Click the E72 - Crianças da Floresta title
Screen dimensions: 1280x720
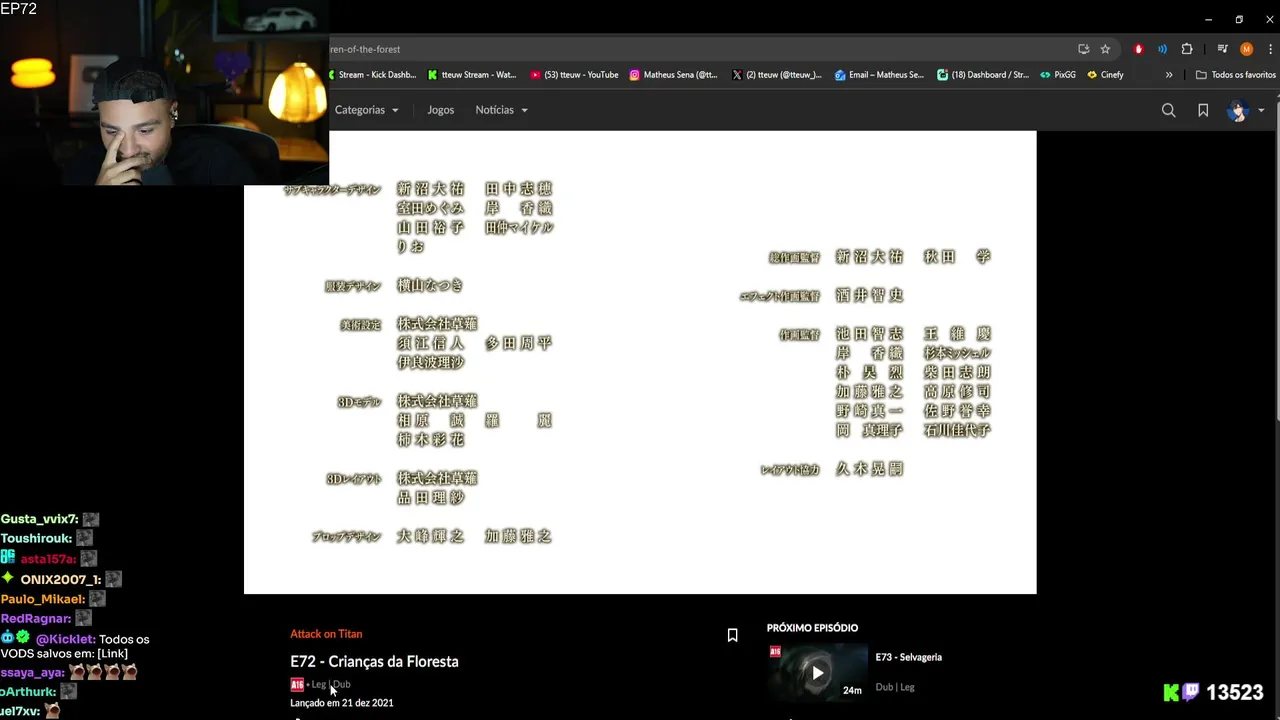tap(374, 661)
